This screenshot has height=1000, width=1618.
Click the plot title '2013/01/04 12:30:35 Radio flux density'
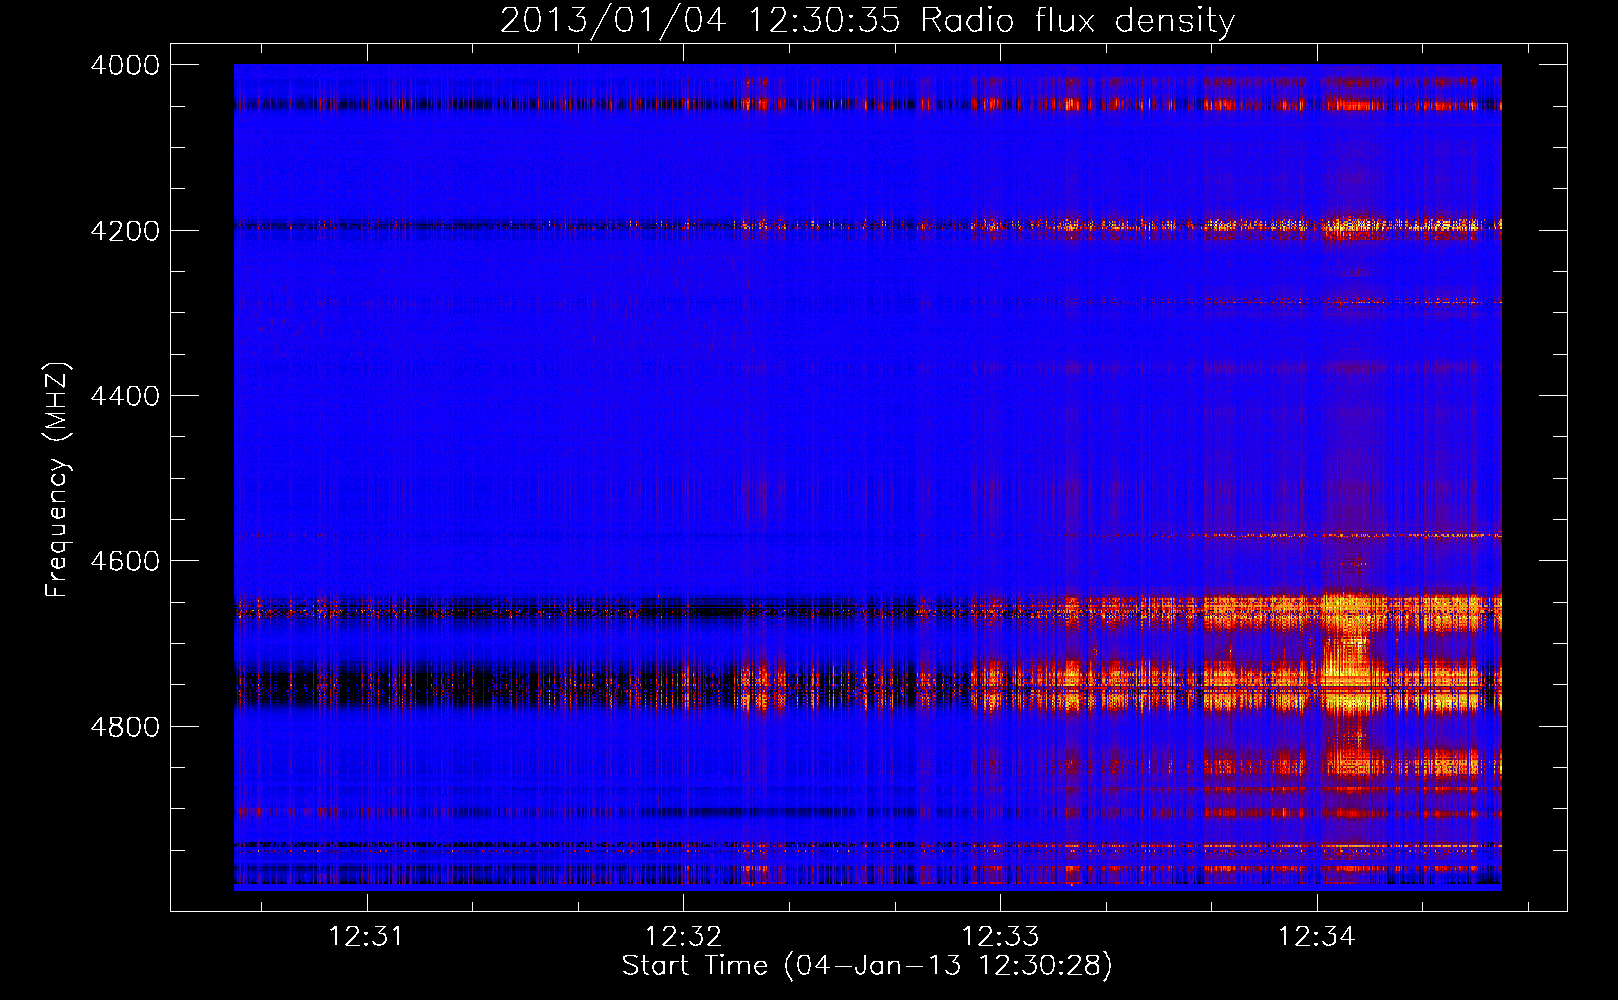(867, 20)
